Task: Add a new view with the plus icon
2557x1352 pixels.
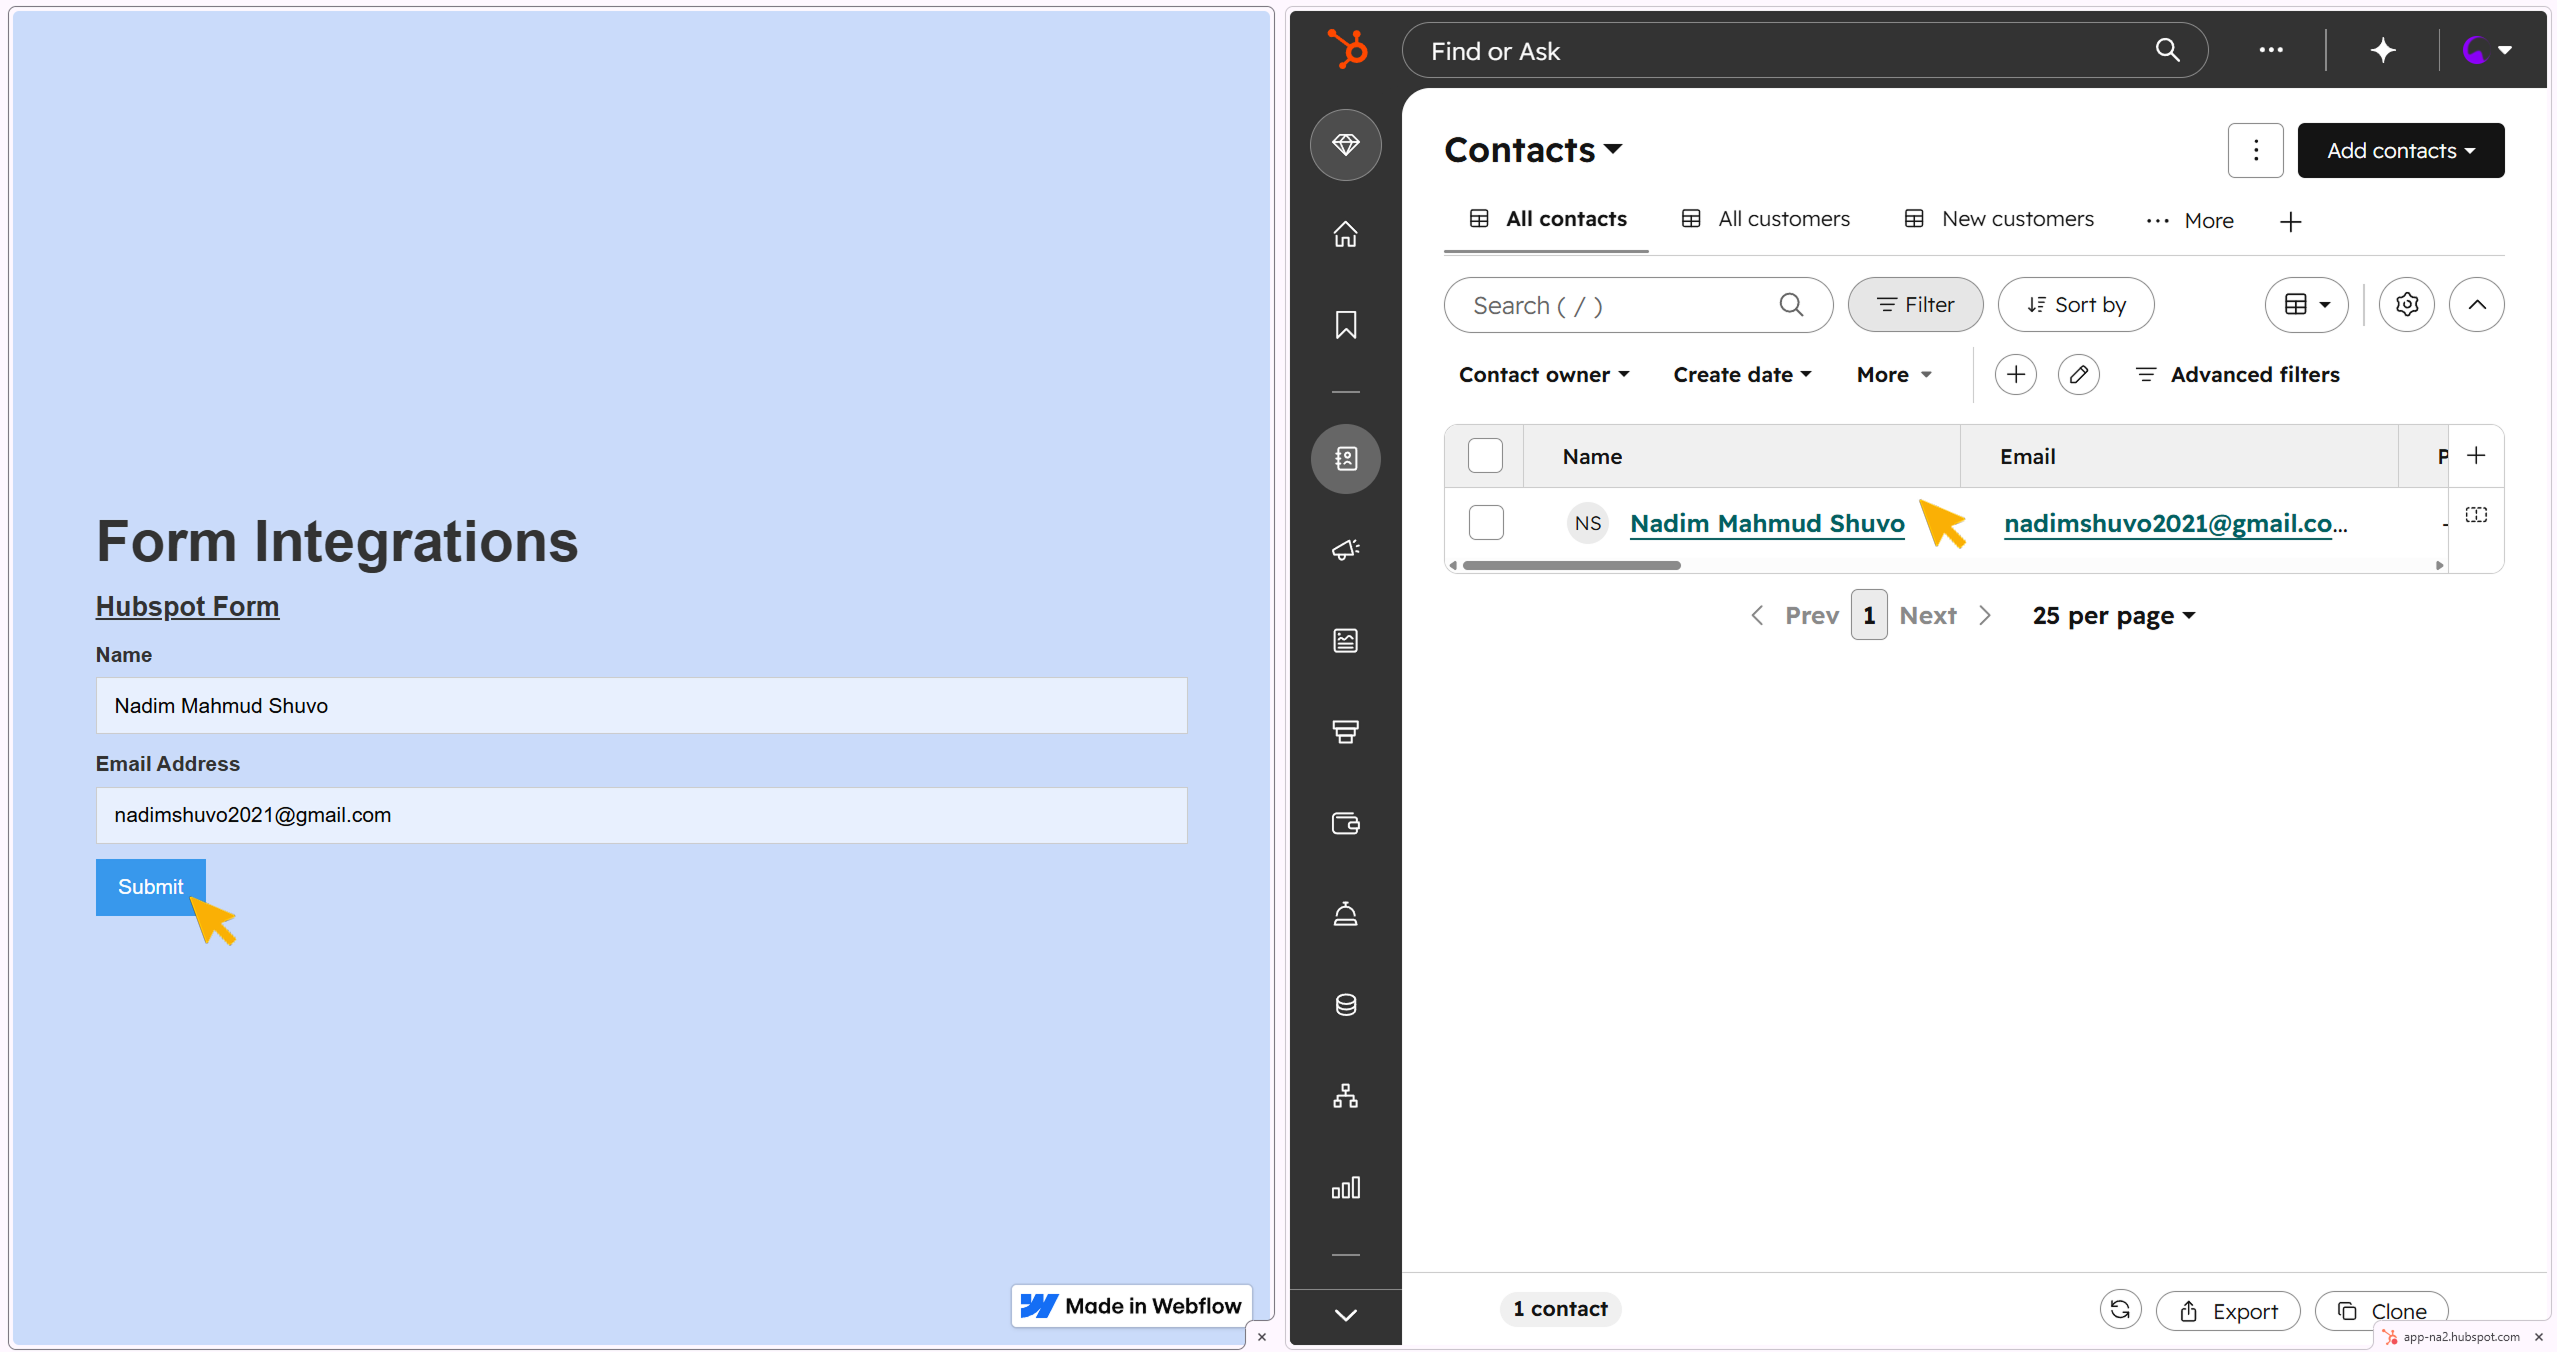Action: [2290, 221]
